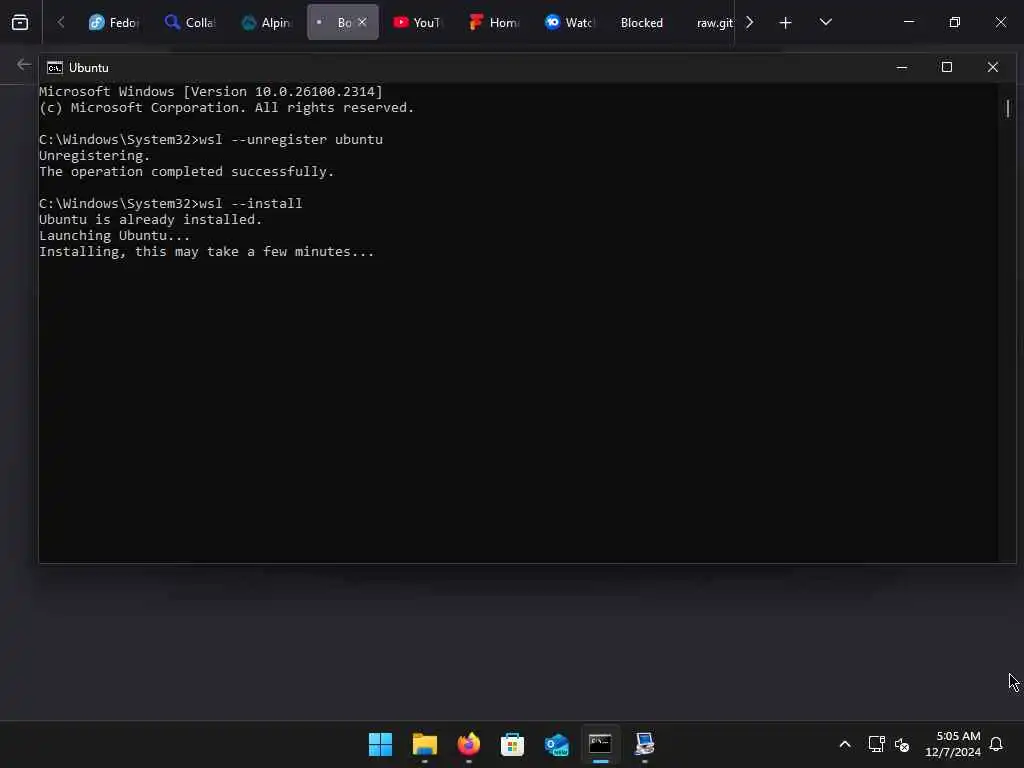Viewport: 1024px width, 768px height.
Task: Switch to the Watch browser tab
Action: coord(570,22)
